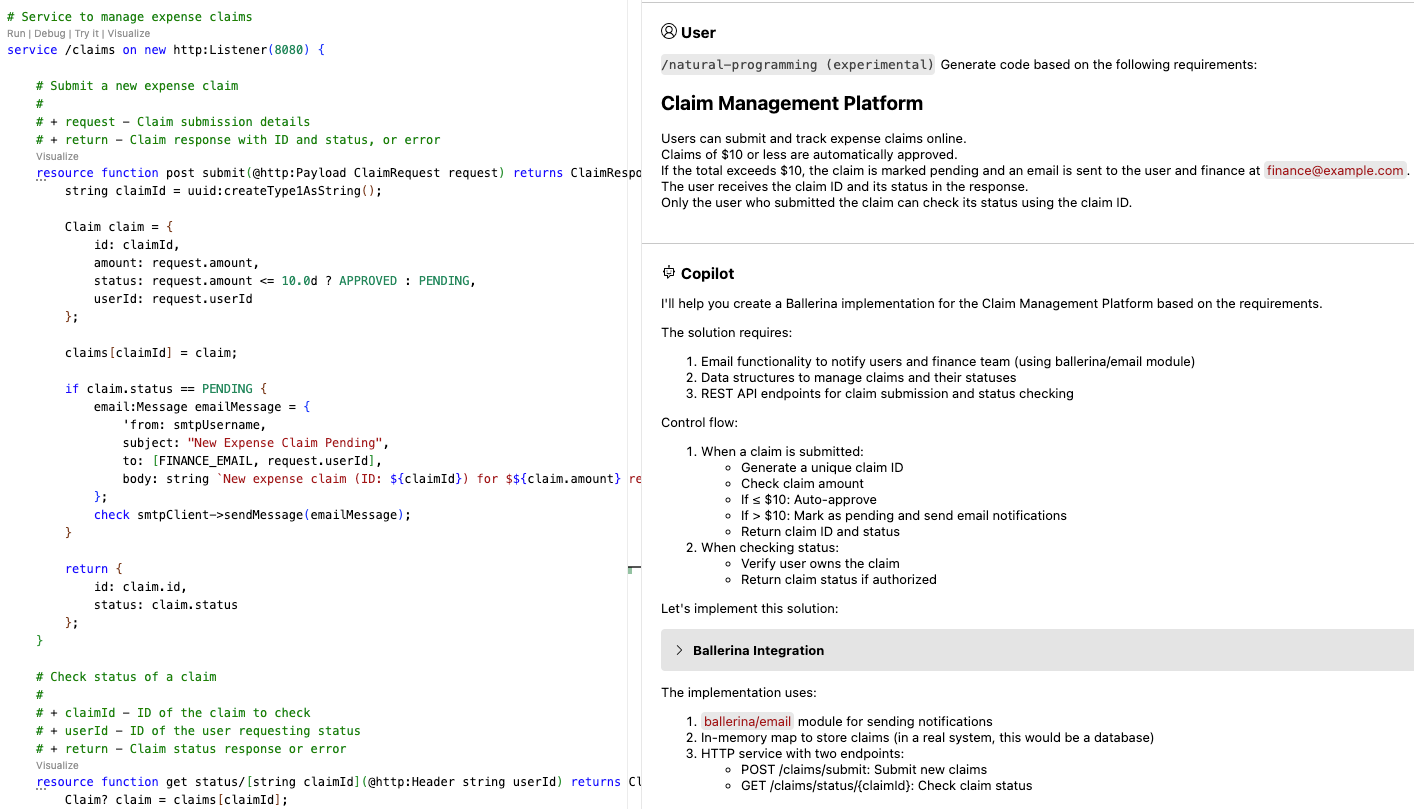
Task: Click 'Only the user who submitted the claim' sentence
Action: coord(896,202)
